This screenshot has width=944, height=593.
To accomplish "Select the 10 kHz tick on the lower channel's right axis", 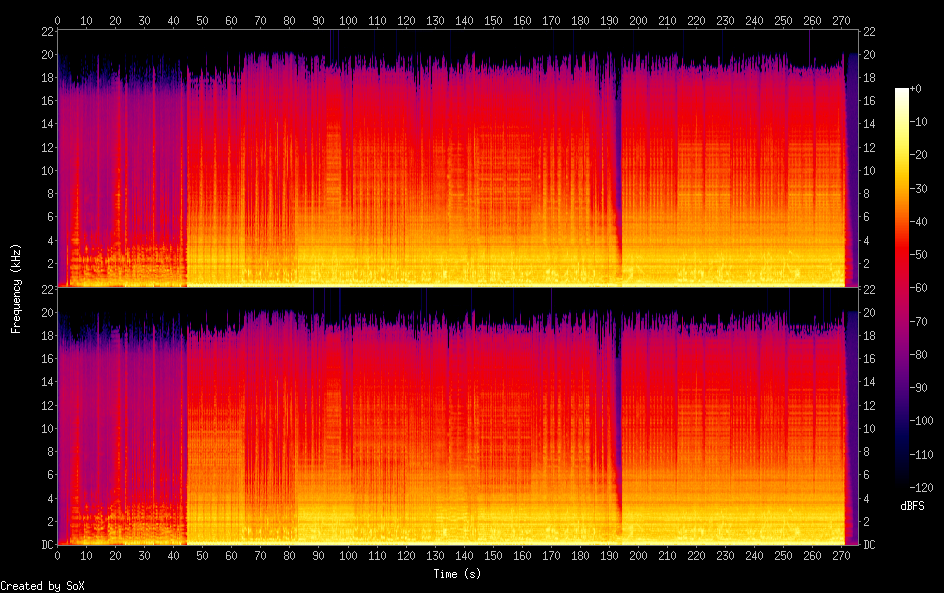I will 870,428.
